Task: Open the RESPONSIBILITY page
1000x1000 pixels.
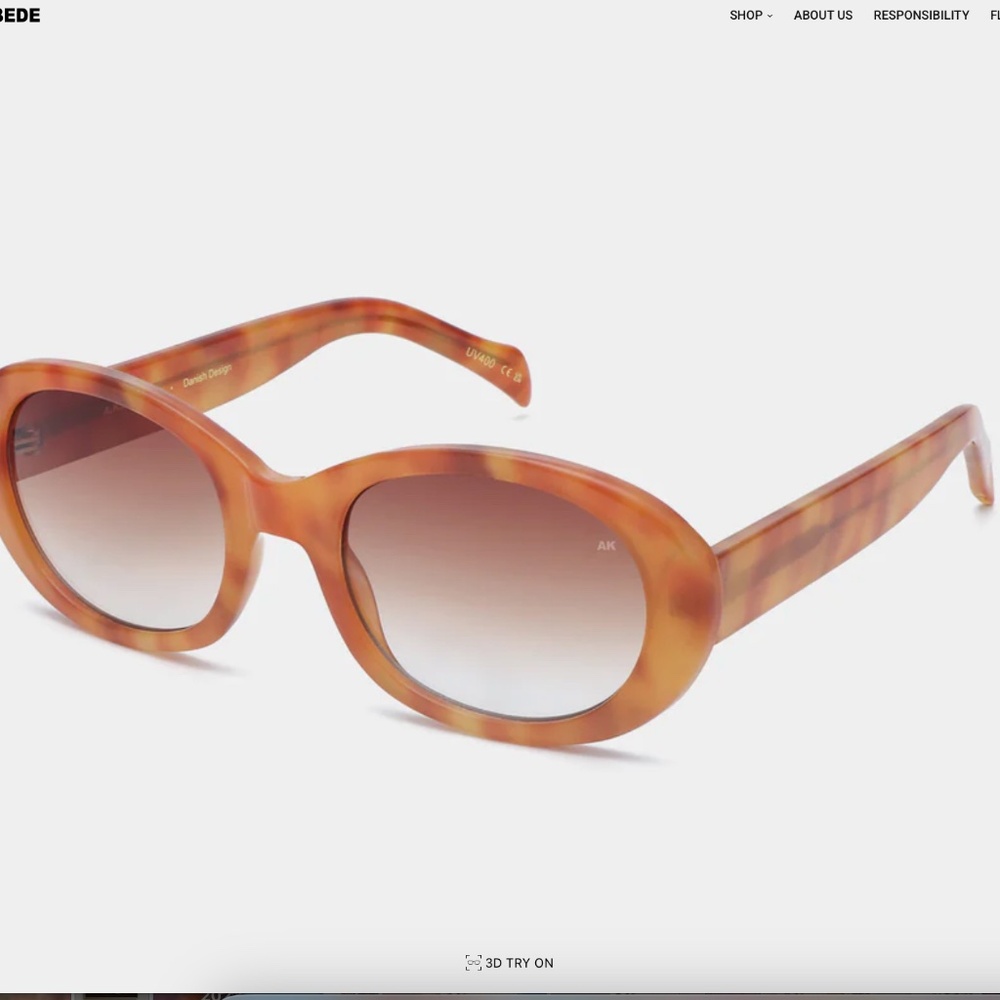Action: pyautogui.click(x=921, y=15)
